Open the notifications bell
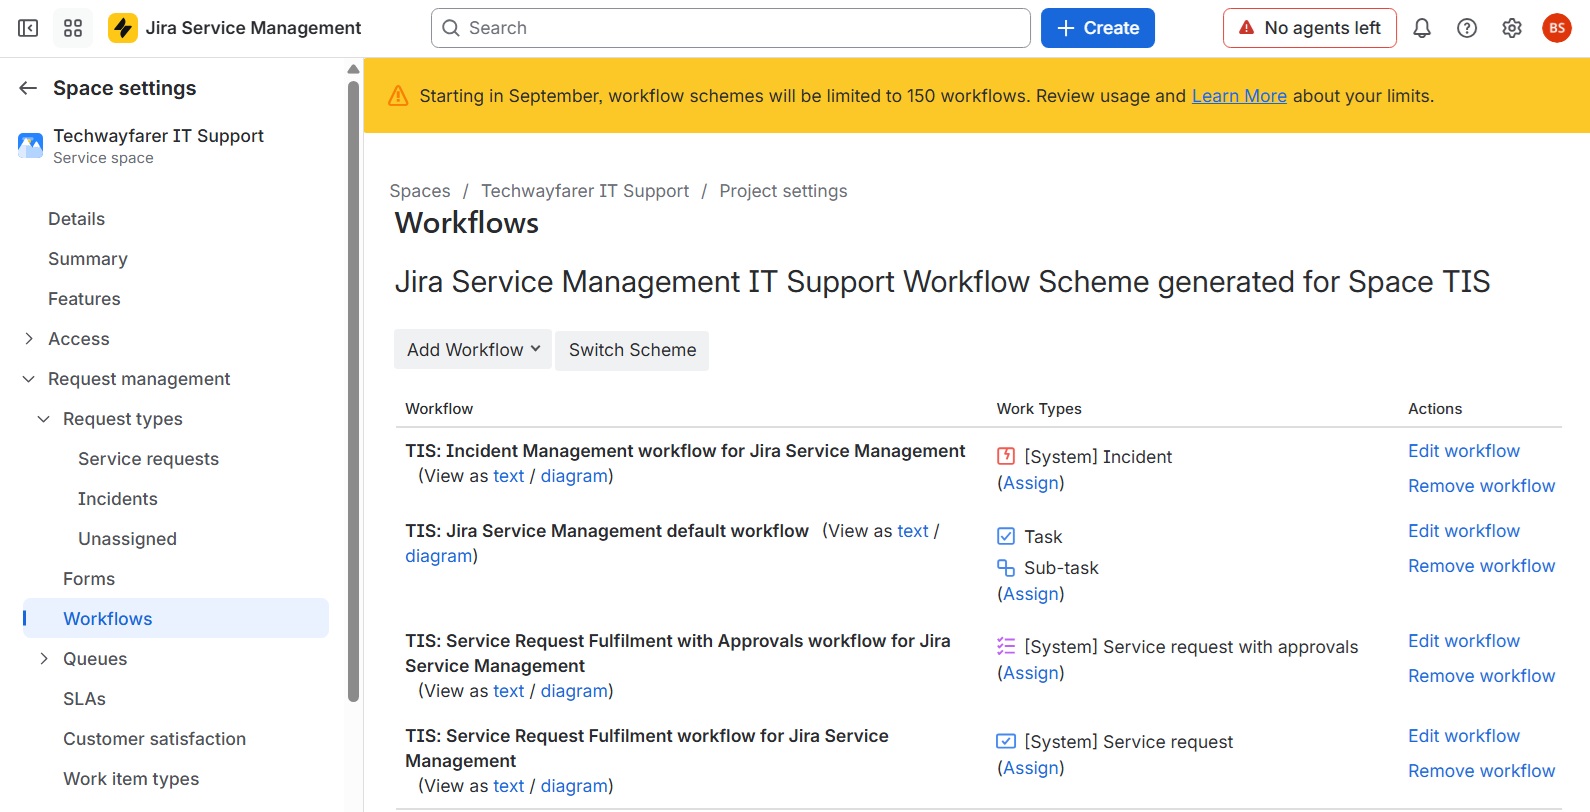Viewport: 1590px width, 812px height. 1422,28
